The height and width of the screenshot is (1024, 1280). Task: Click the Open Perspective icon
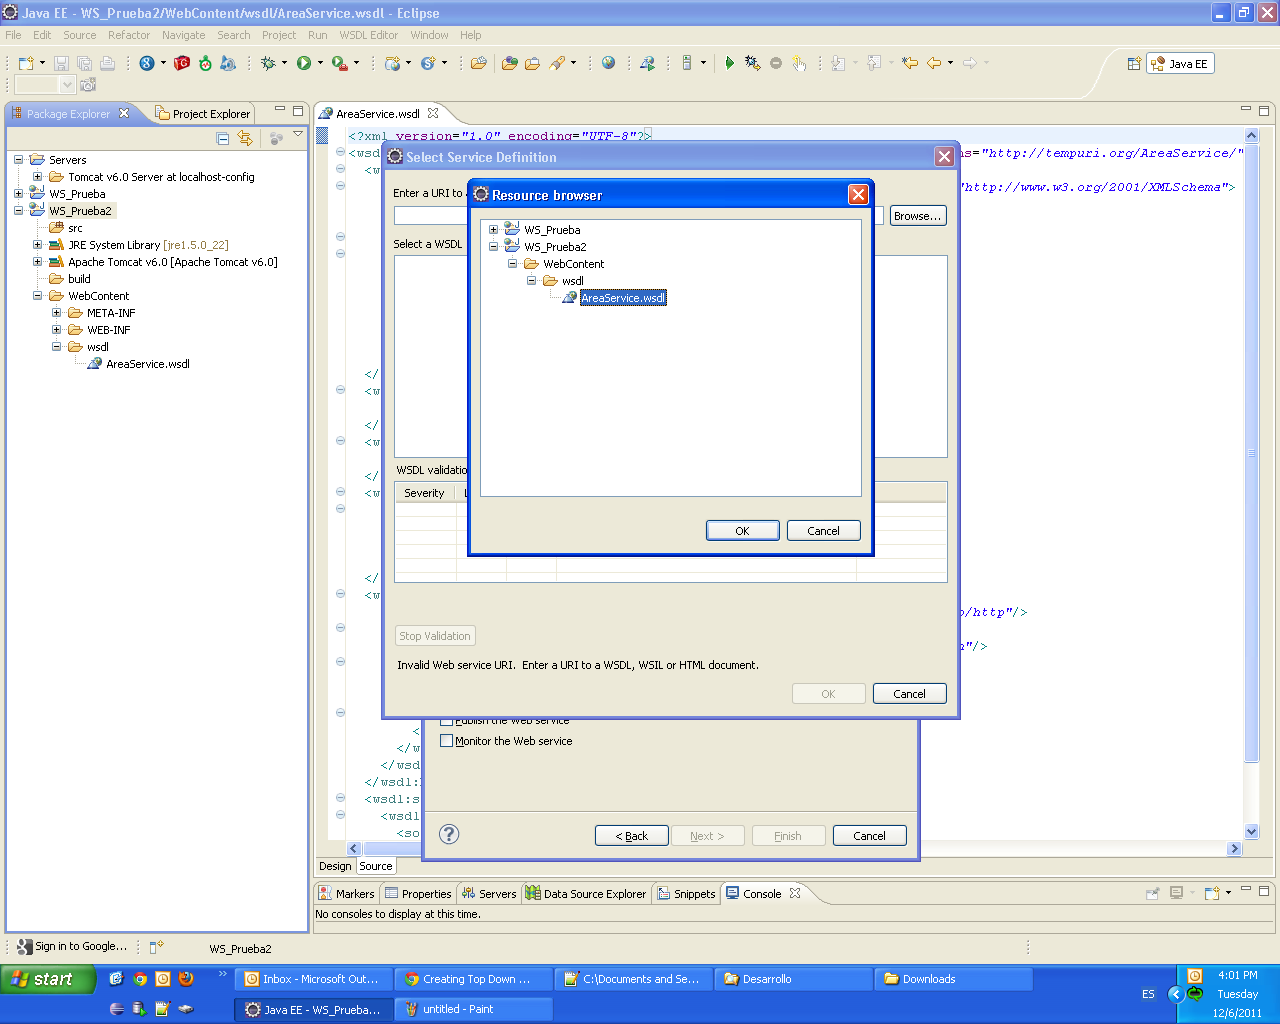[1134, 64]
